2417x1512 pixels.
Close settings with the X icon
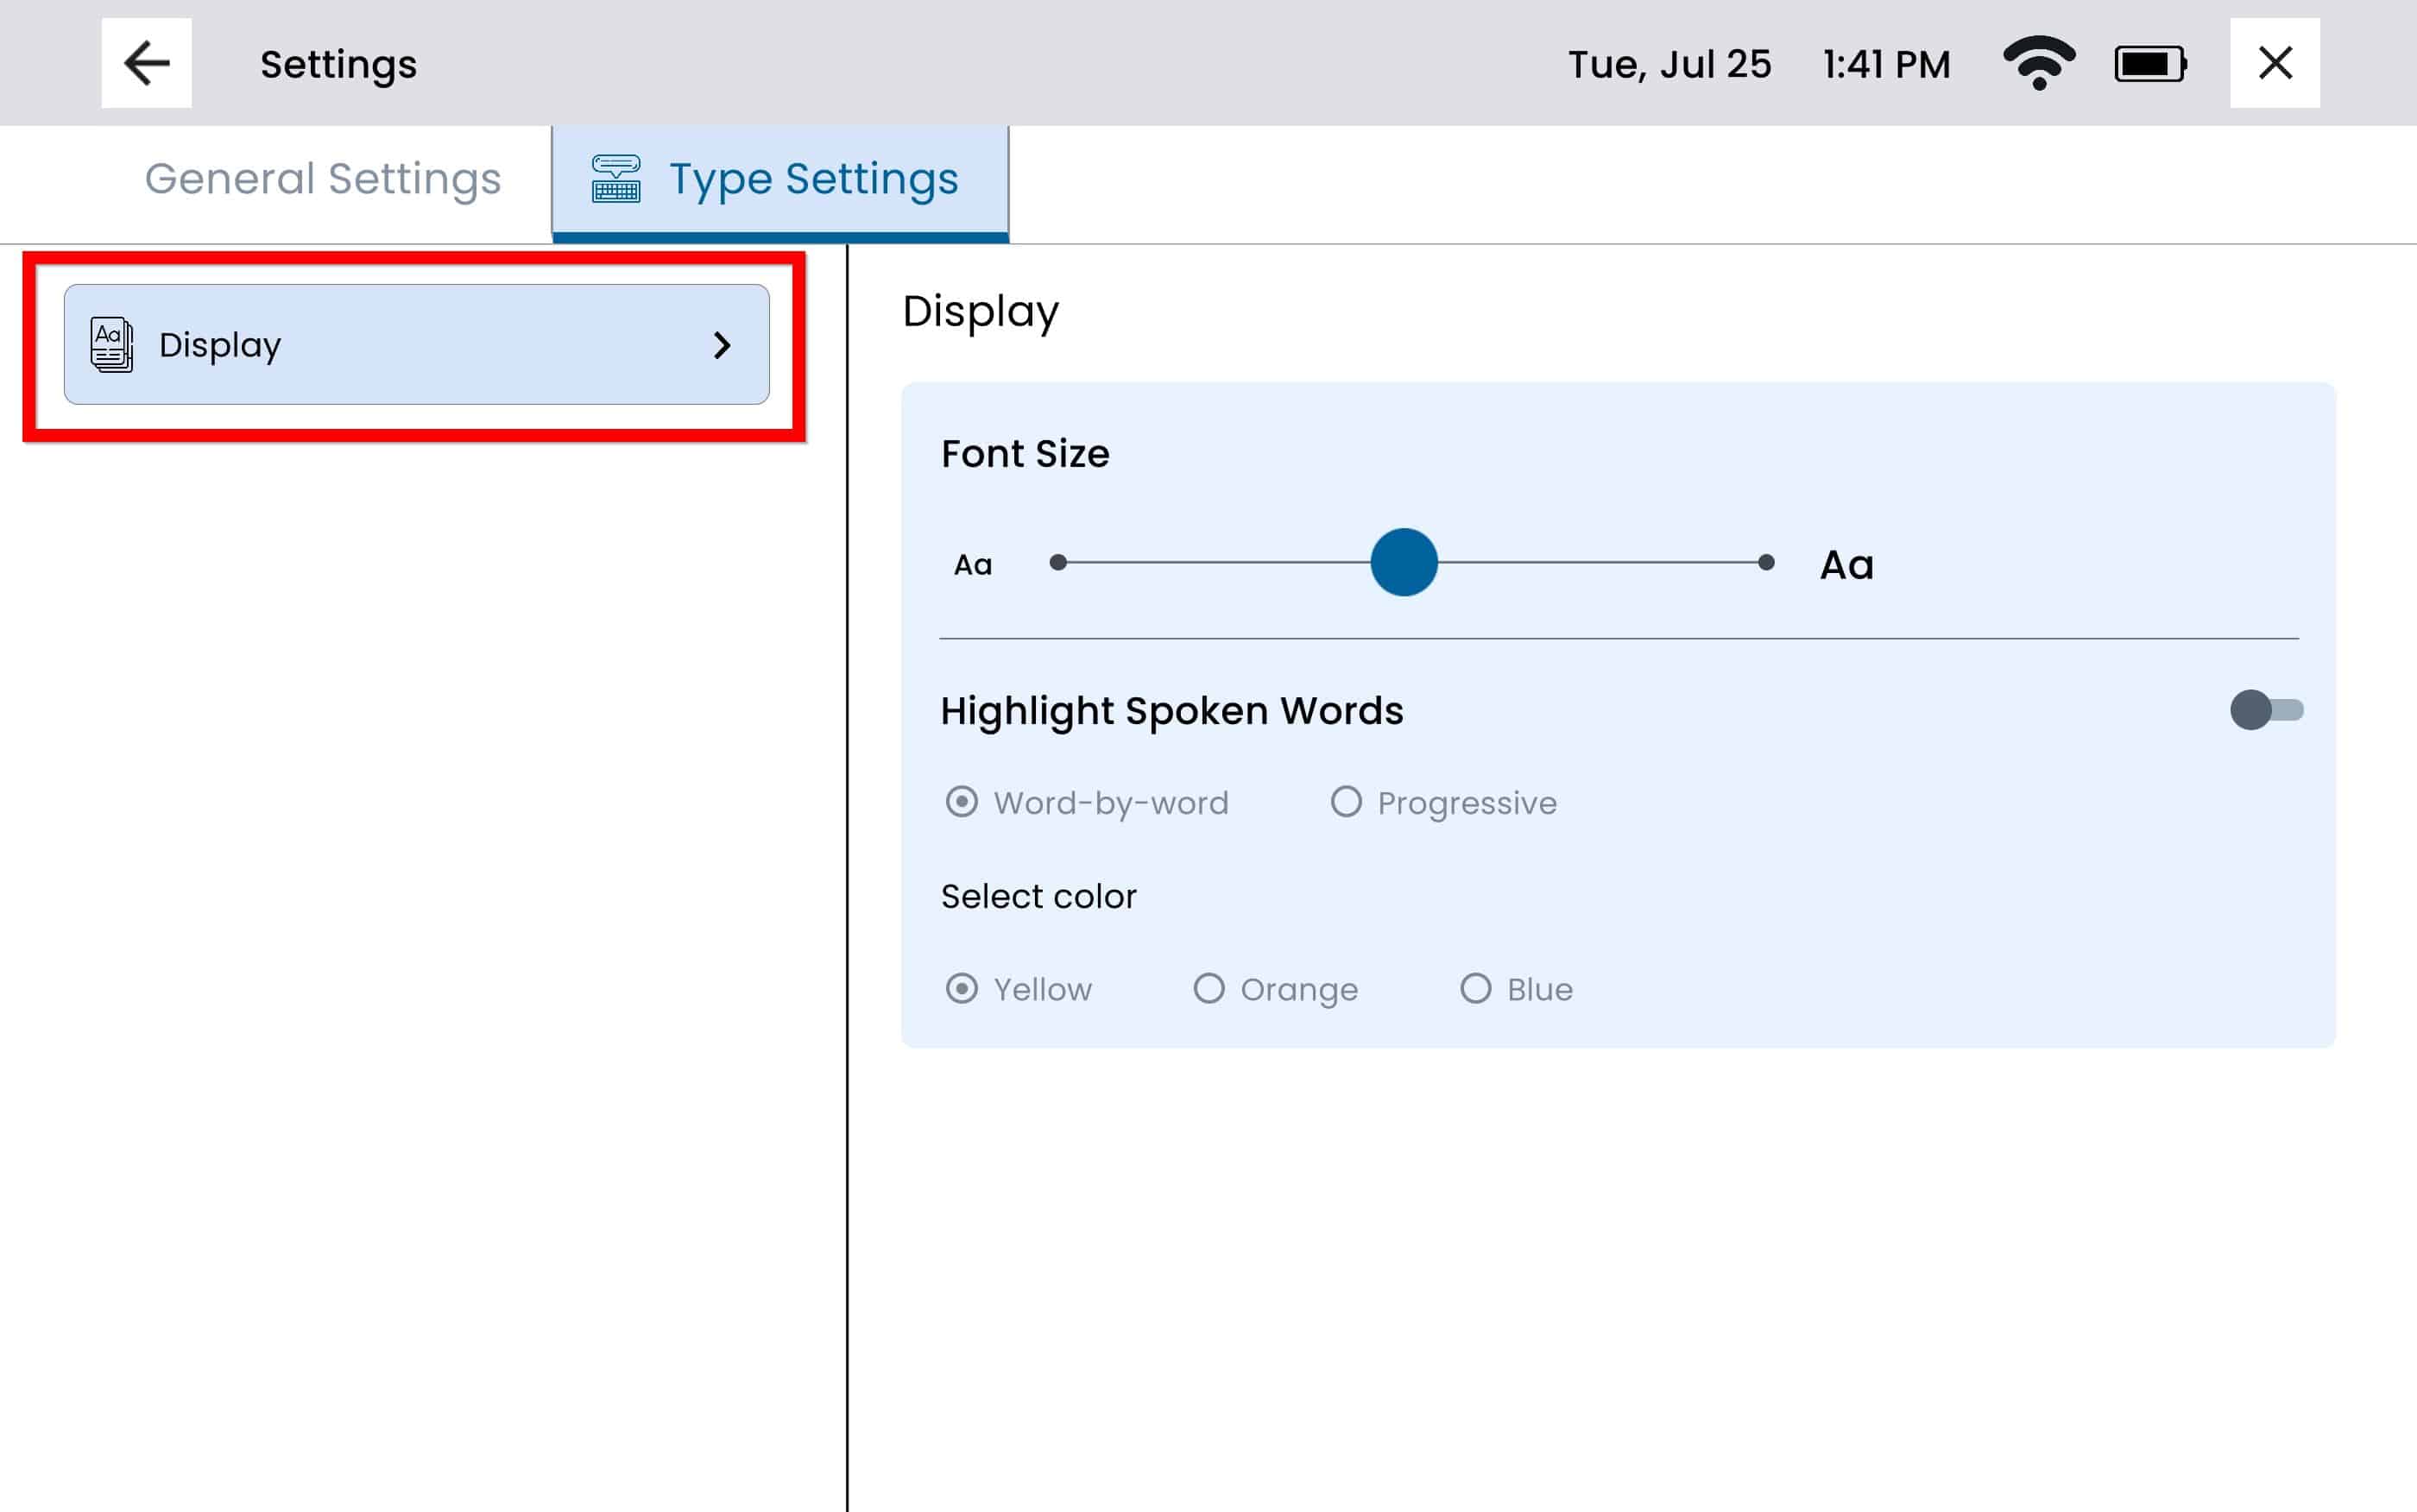click(2274, 63)
